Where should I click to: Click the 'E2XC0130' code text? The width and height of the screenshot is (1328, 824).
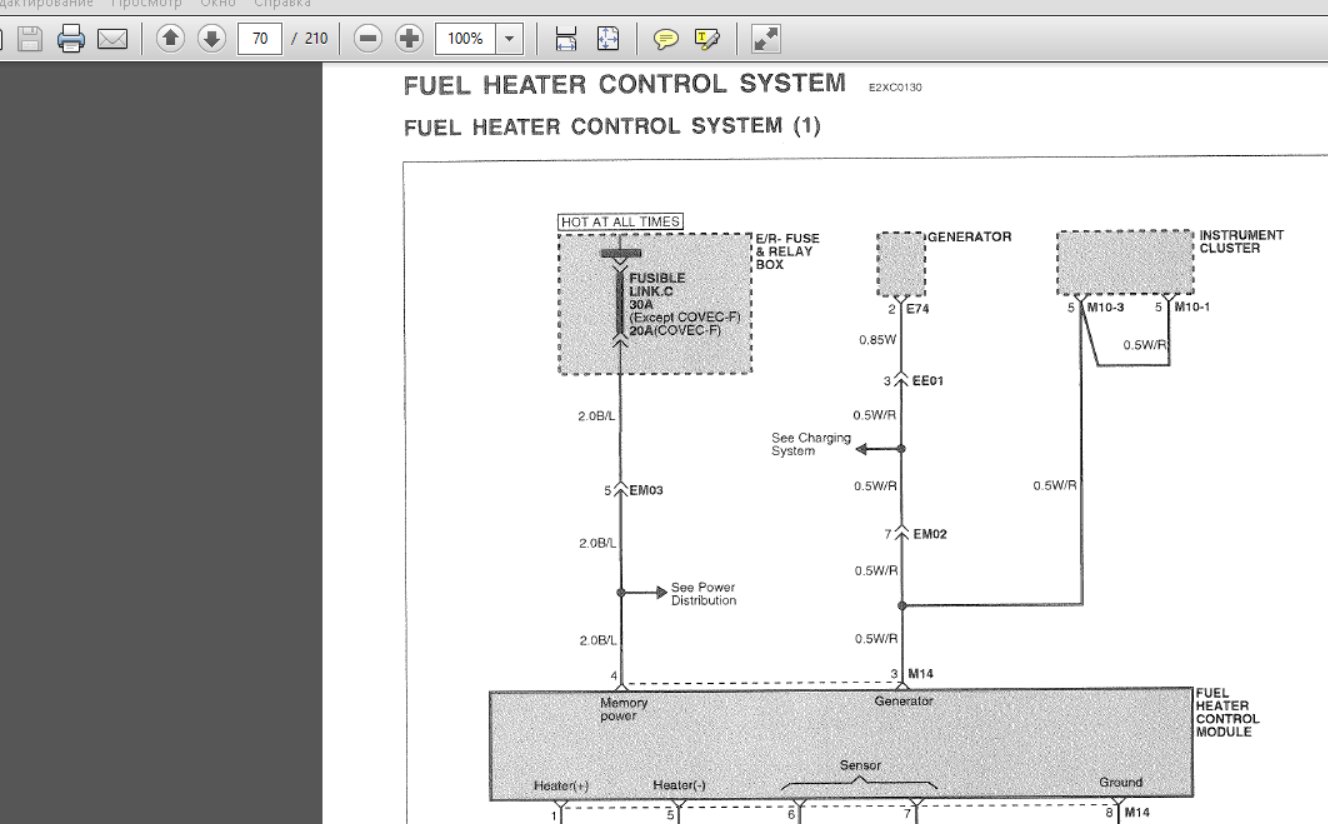[x=896, y=88]
